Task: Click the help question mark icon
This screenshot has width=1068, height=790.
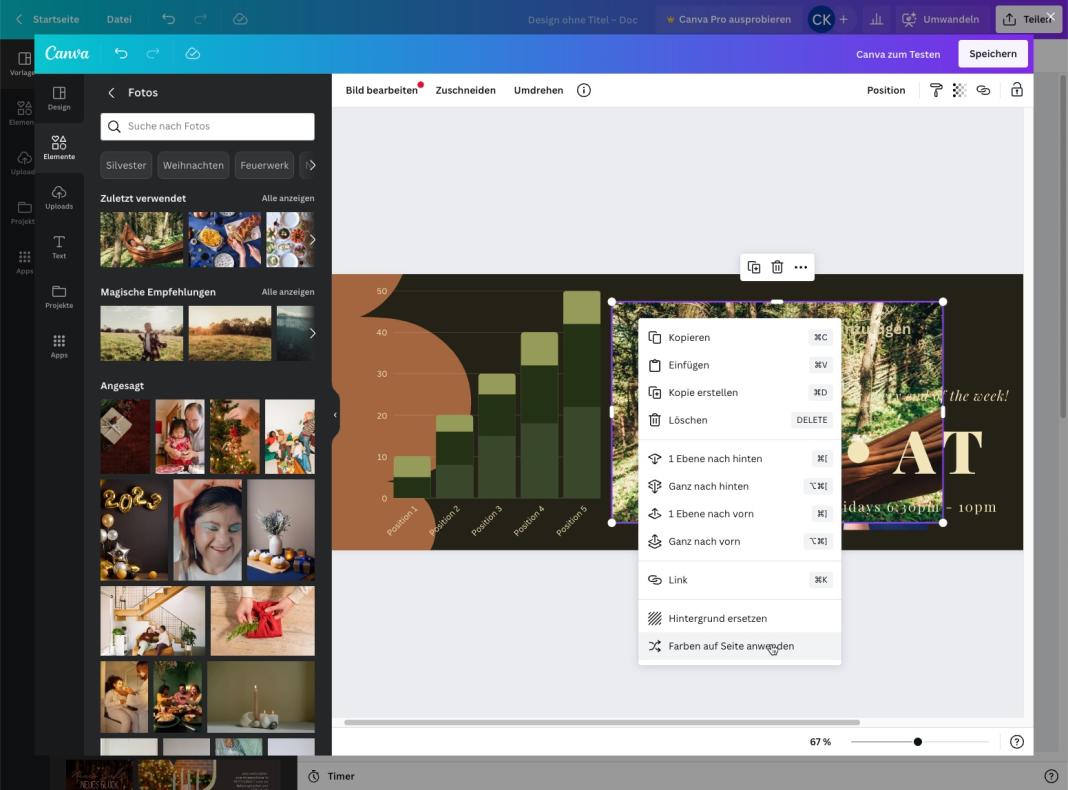Action: tap(1016, 742)
